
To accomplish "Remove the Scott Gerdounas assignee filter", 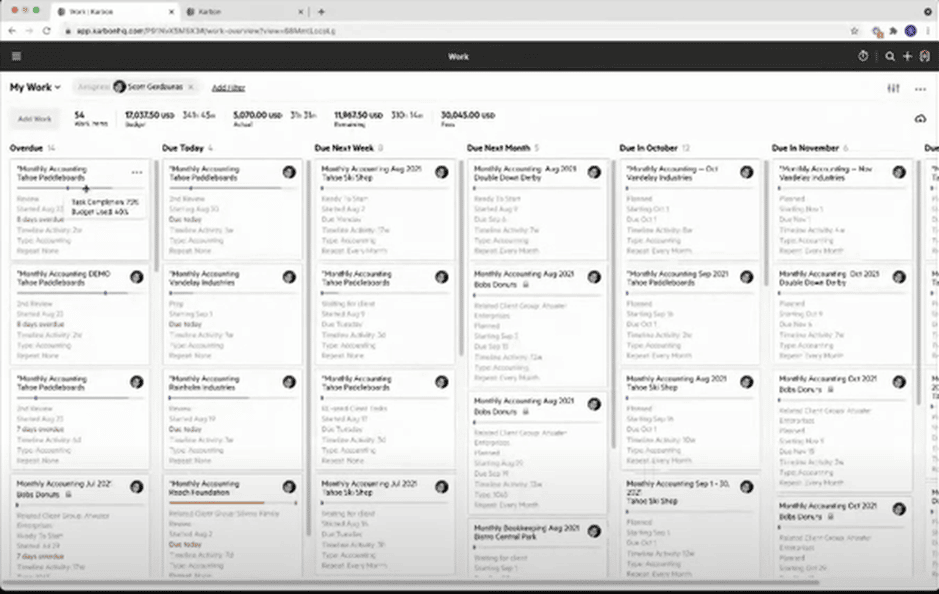I will [x=191, y=87].
